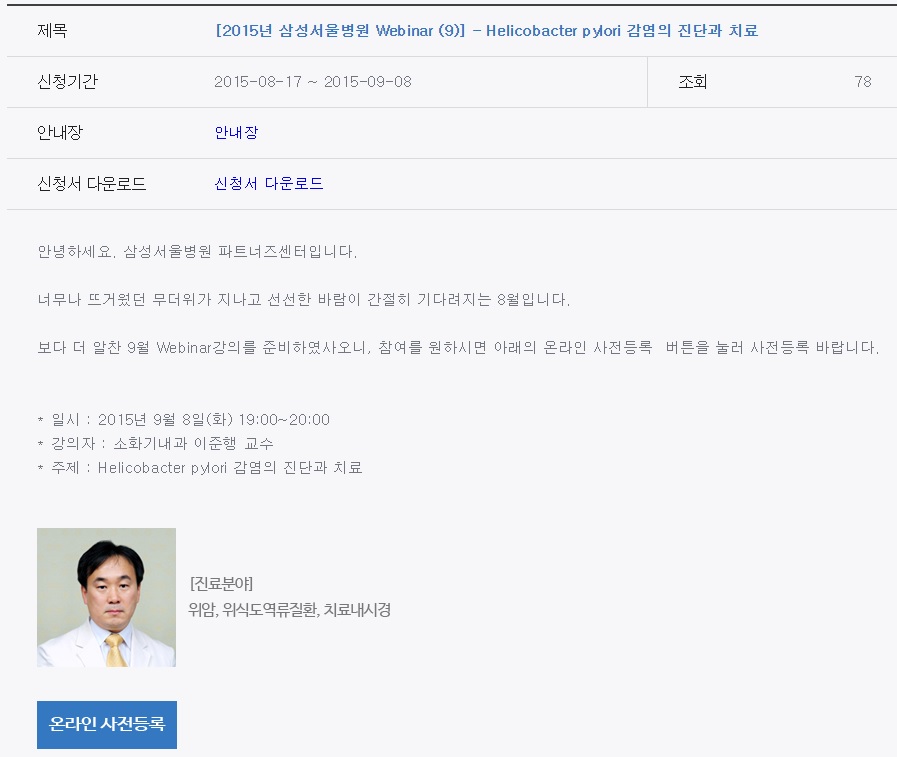Click the 주제 line about Helicobacter pylori

click(x=200, y=467)
